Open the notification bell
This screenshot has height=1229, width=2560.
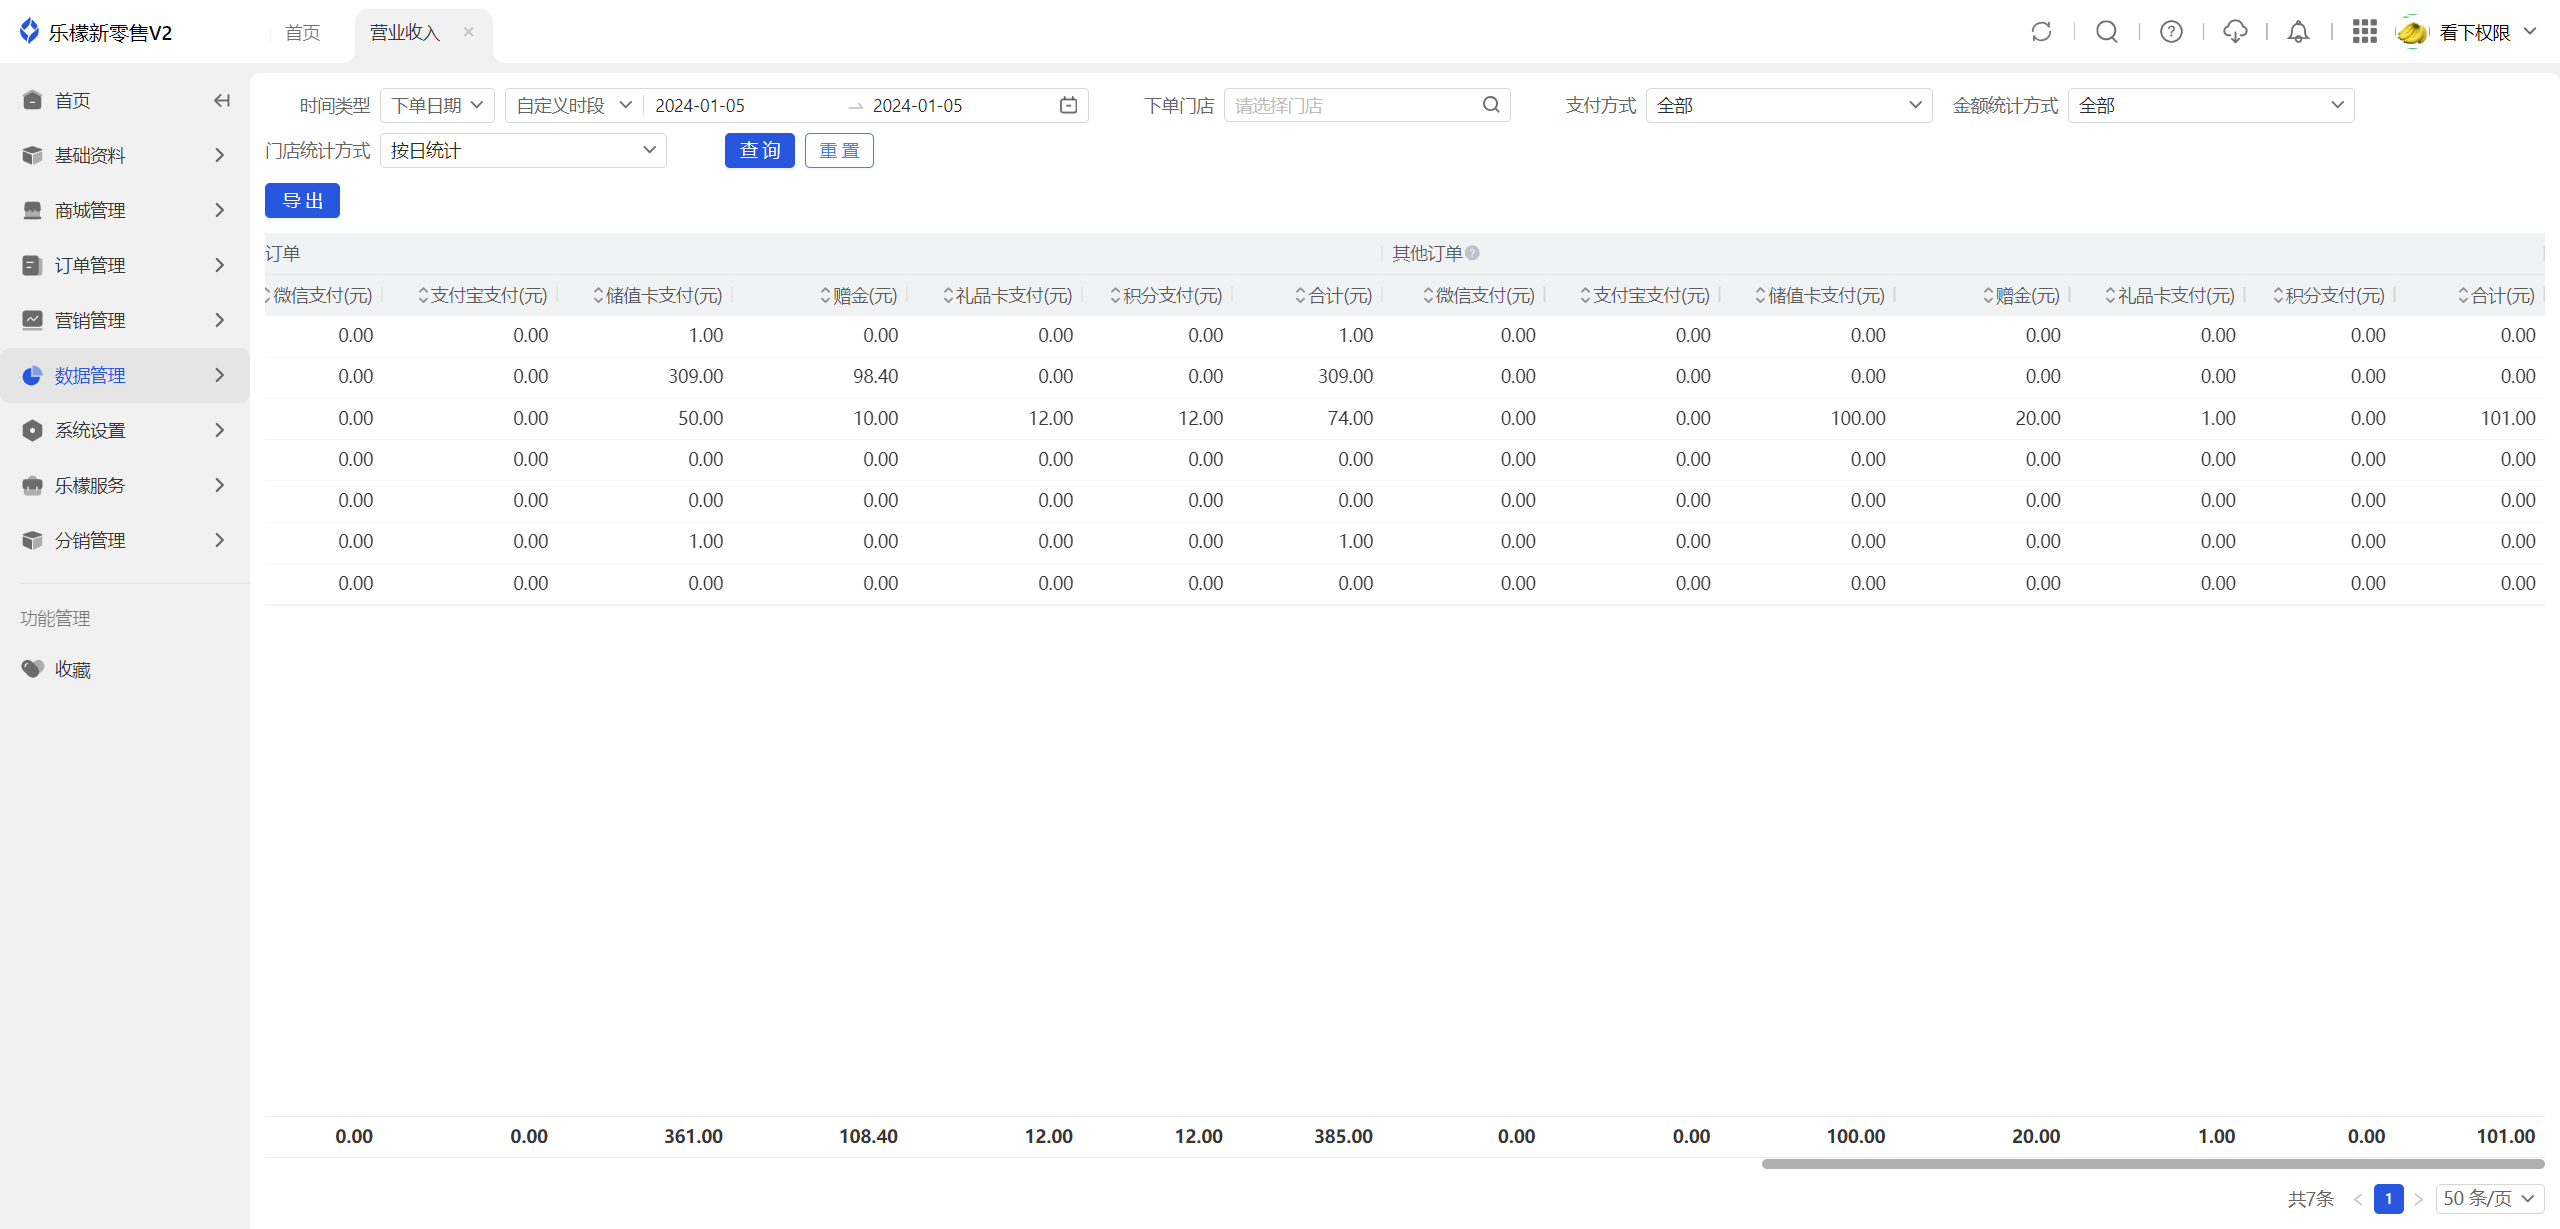(x=2298, y=32)
